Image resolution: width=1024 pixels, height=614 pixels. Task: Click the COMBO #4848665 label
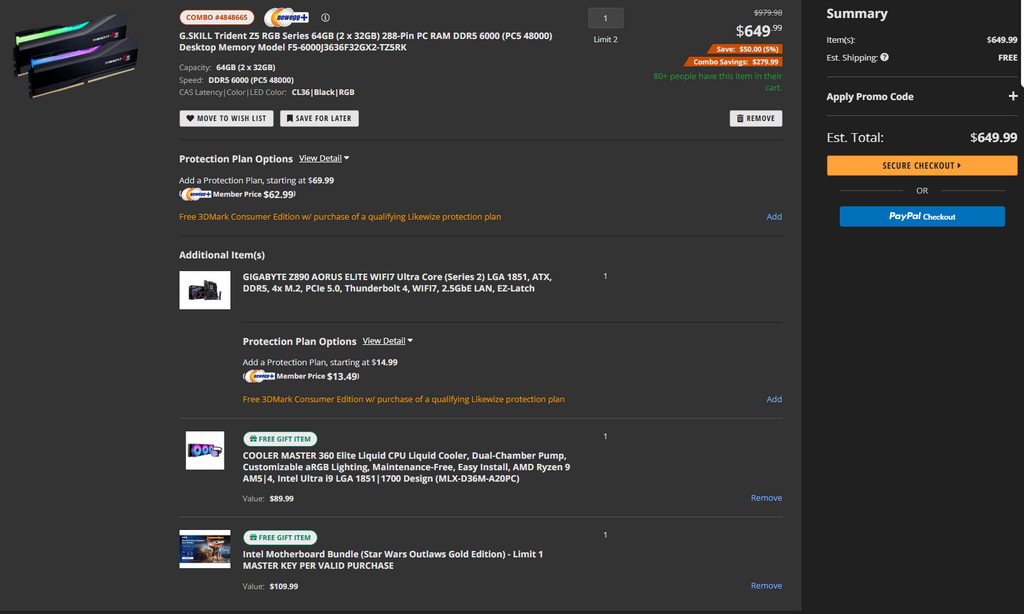(x=217, y=18)
